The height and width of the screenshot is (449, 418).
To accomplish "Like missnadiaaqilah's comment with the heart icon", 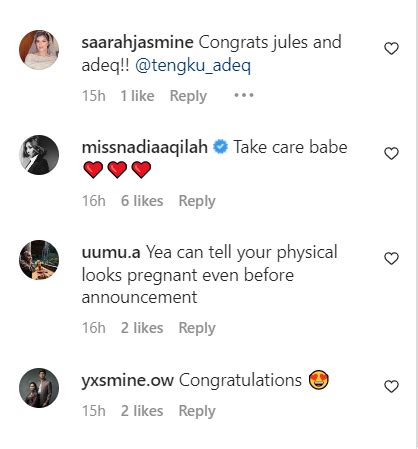I will [391, 154].
